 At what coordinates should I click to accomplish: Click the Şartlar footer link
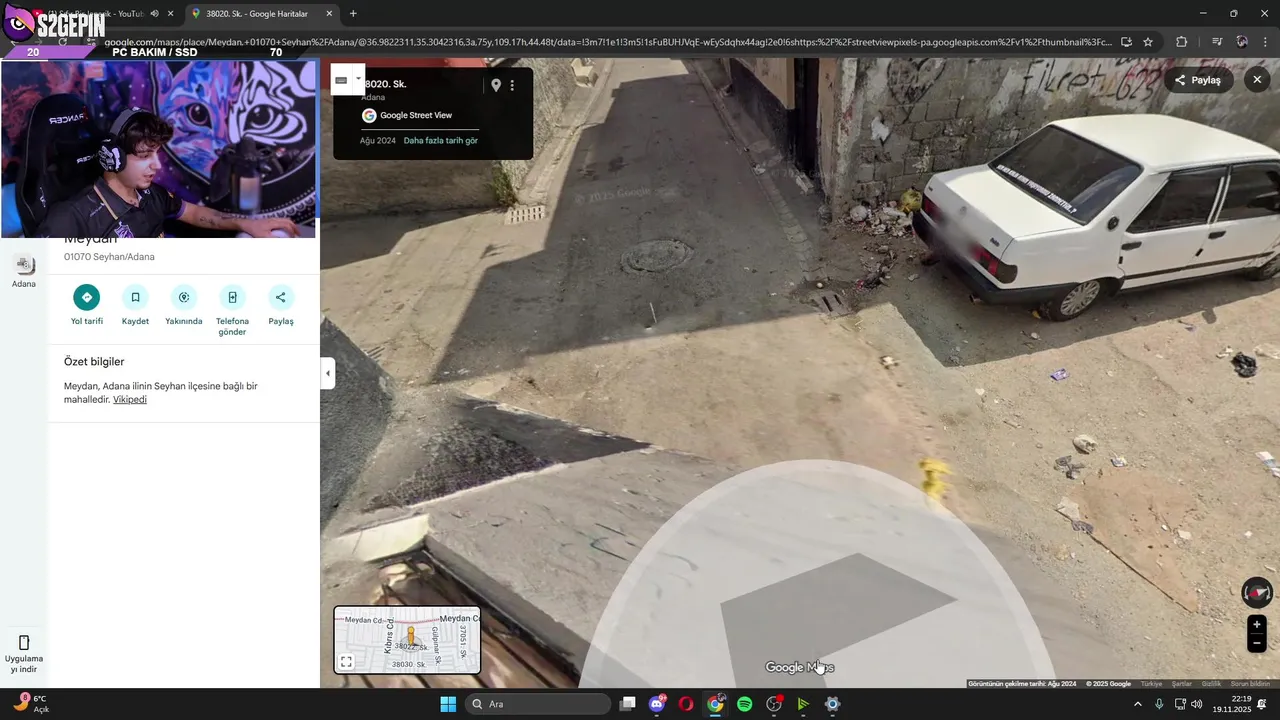pyautogui.click(x=1182, y=684)
